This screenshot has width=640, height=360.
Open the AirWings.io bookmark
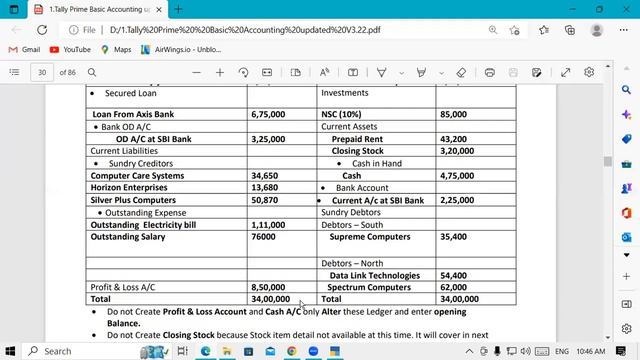click(181, 49)
